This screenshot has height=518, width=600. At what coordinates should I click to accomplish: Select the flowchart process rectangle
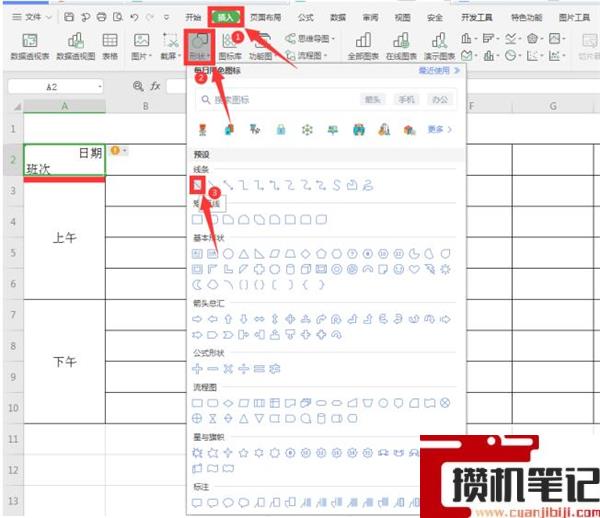coord(197,403)
